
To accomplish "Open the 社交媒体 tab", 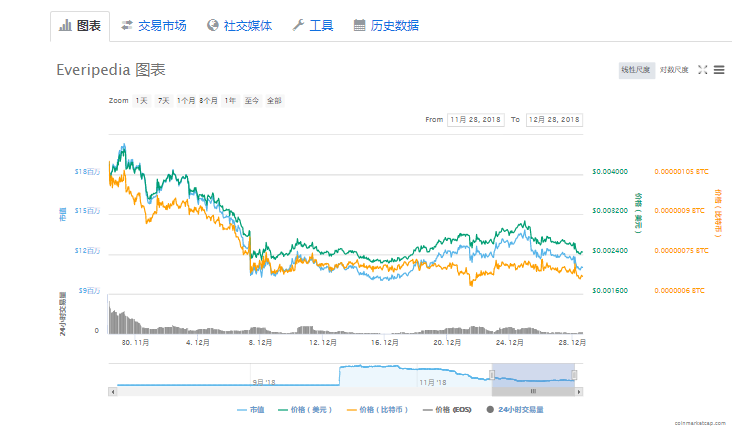I will click(x=239, y=26).
